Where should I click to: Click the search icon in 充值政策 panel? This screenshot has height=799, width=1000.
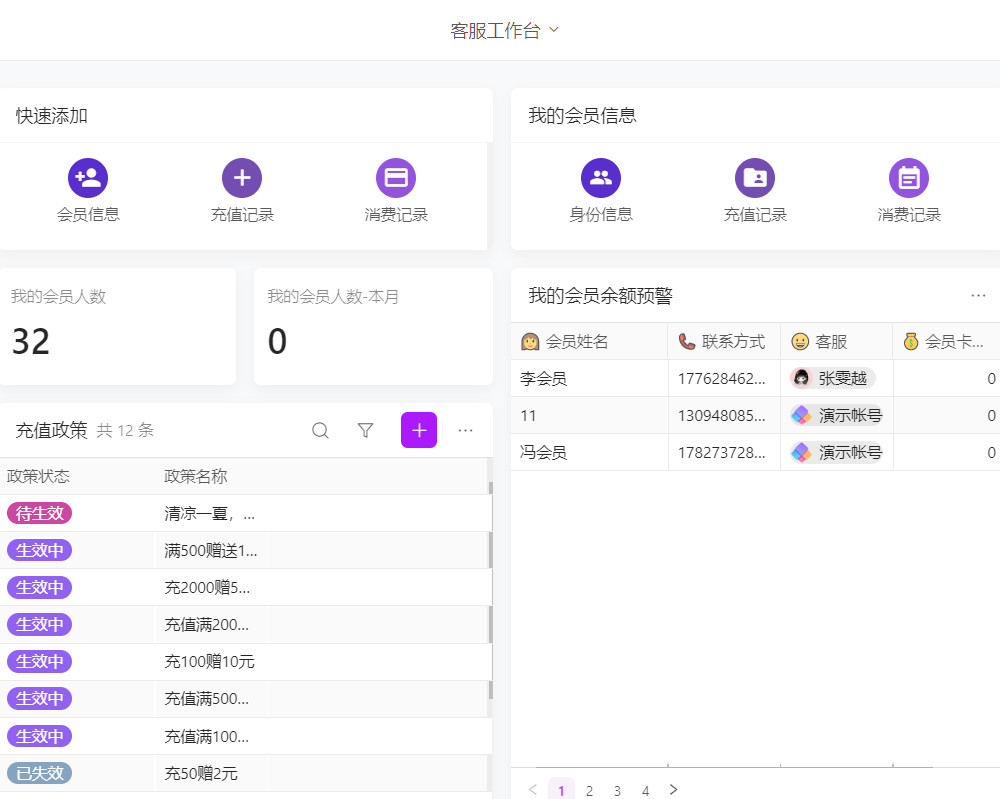point(320,430)
